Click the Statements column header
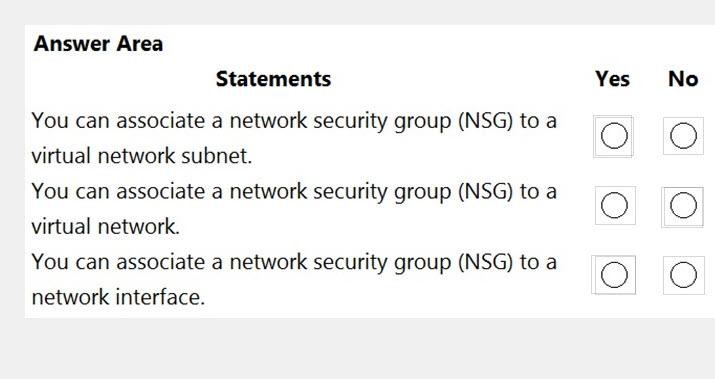 (273, 79)
